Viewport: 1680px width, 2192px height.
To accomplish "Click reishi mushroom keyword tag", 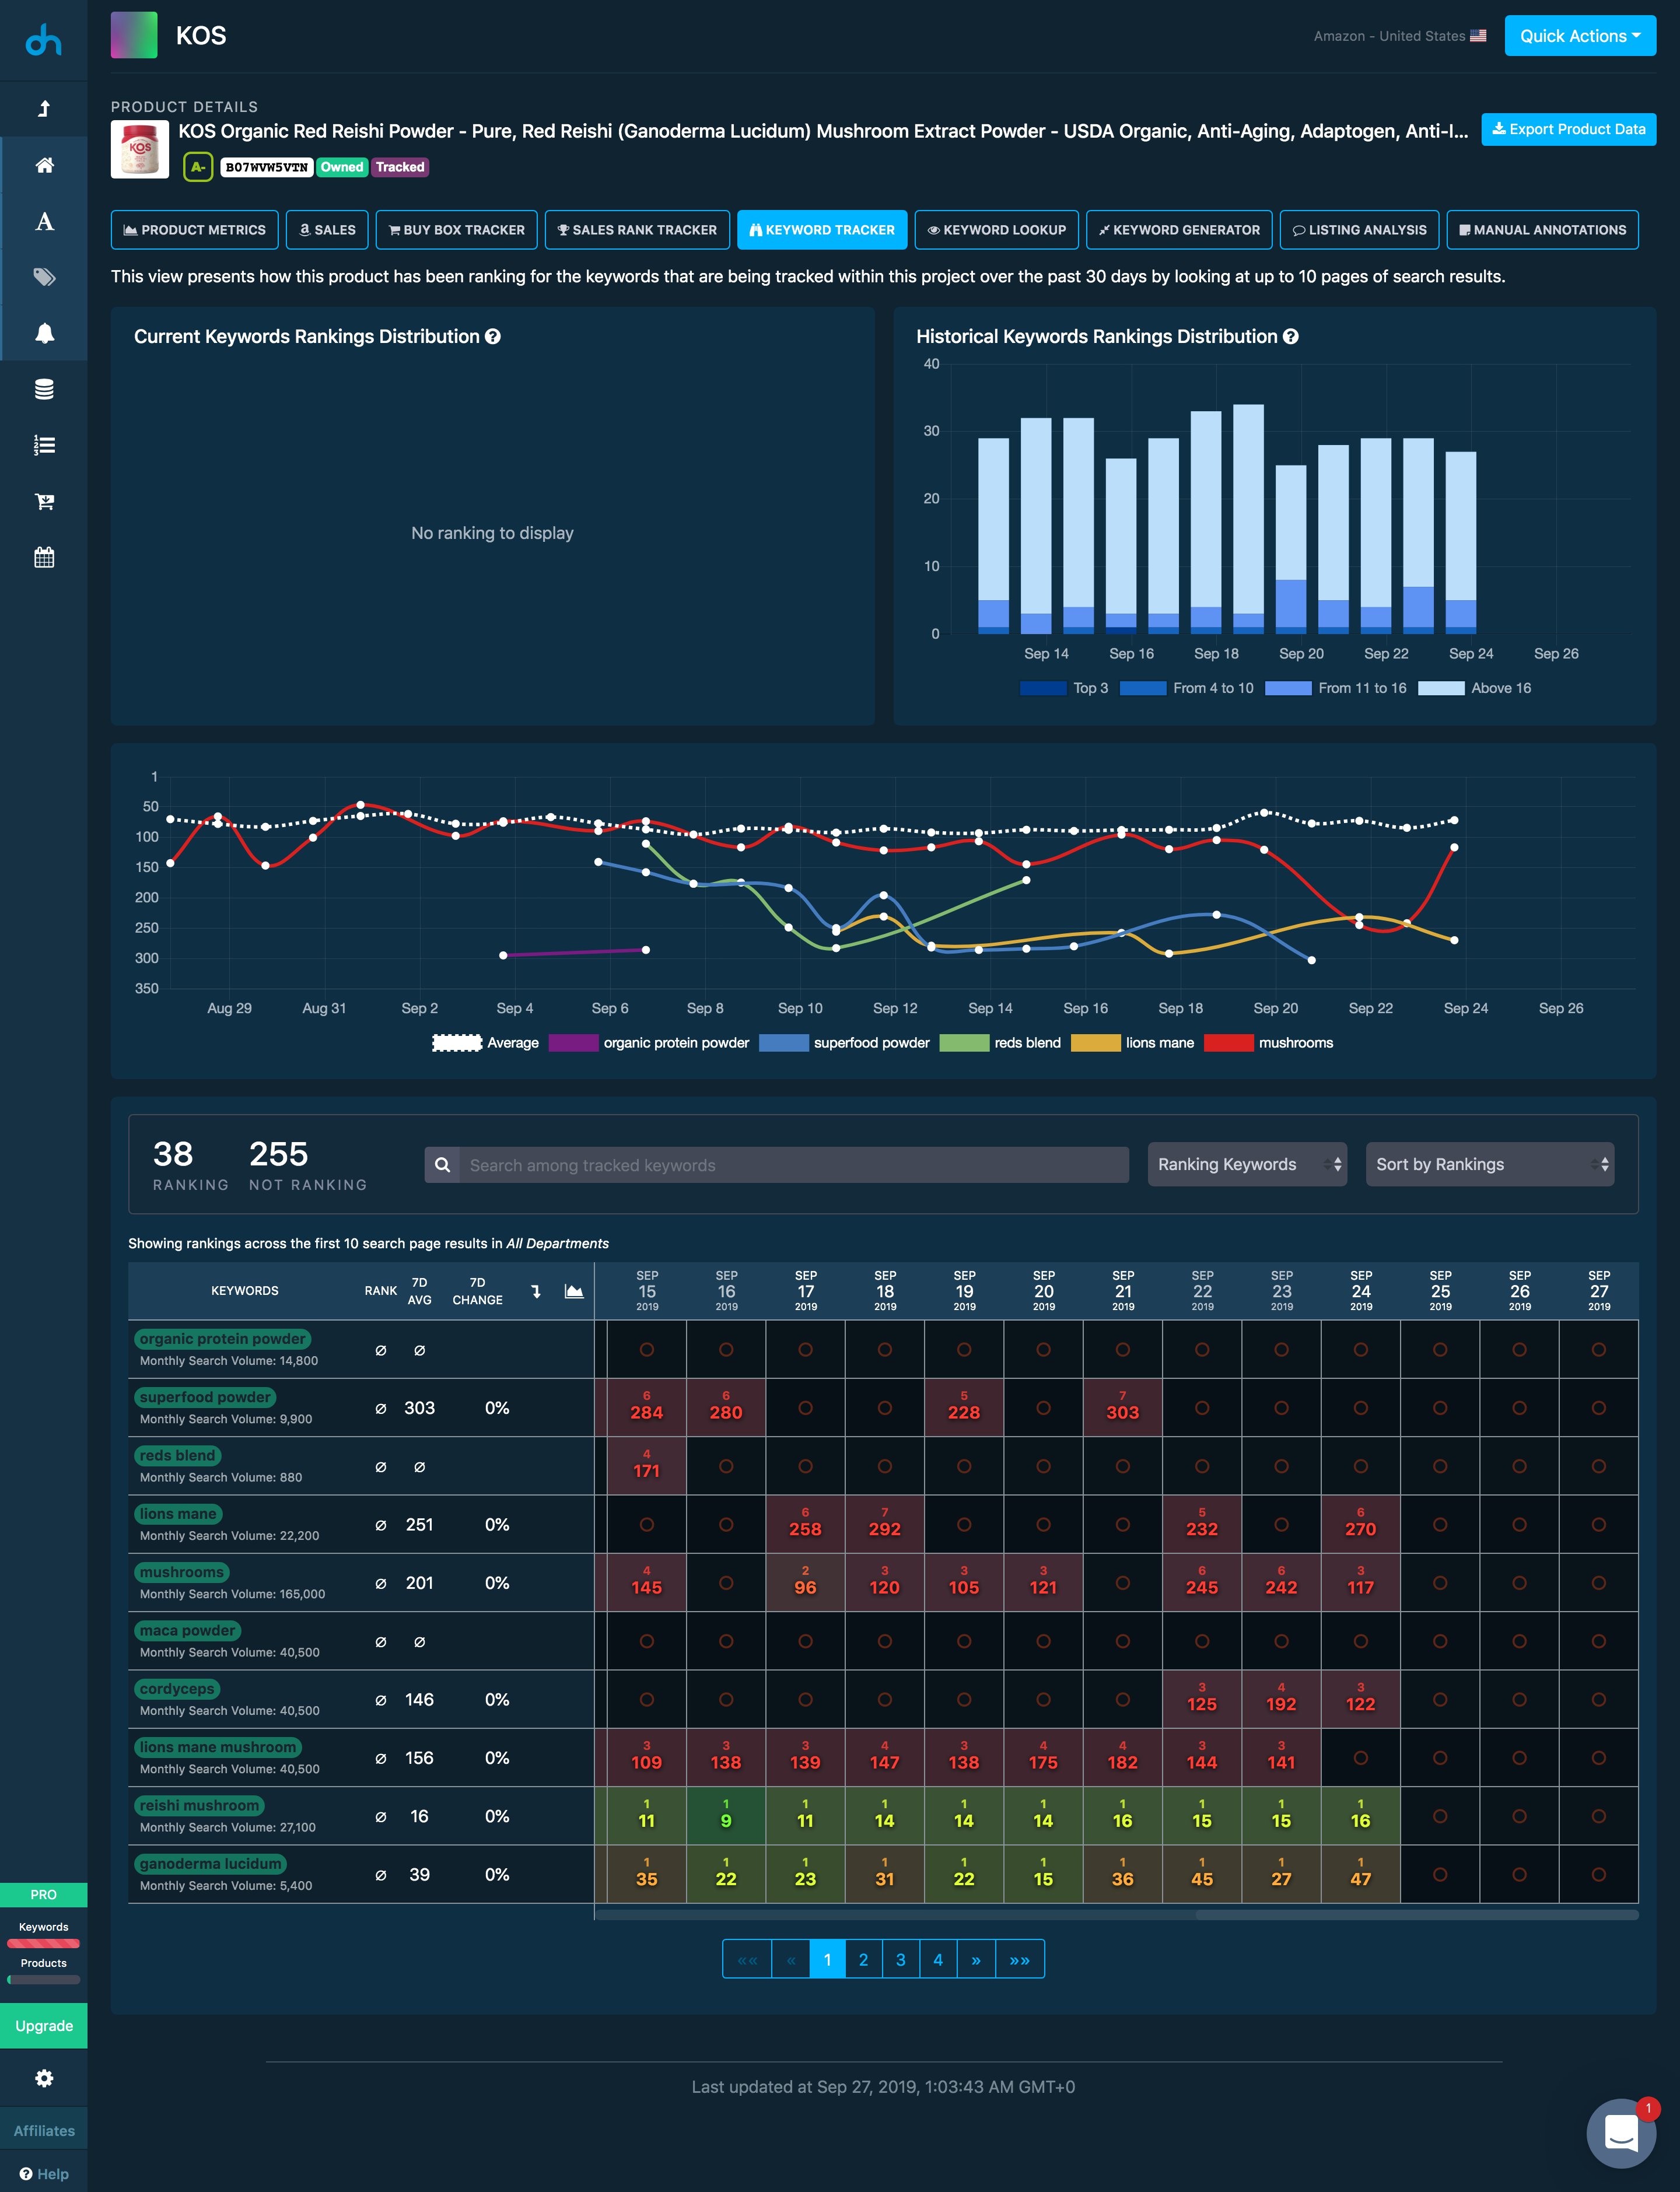I will click(199, 1806).
